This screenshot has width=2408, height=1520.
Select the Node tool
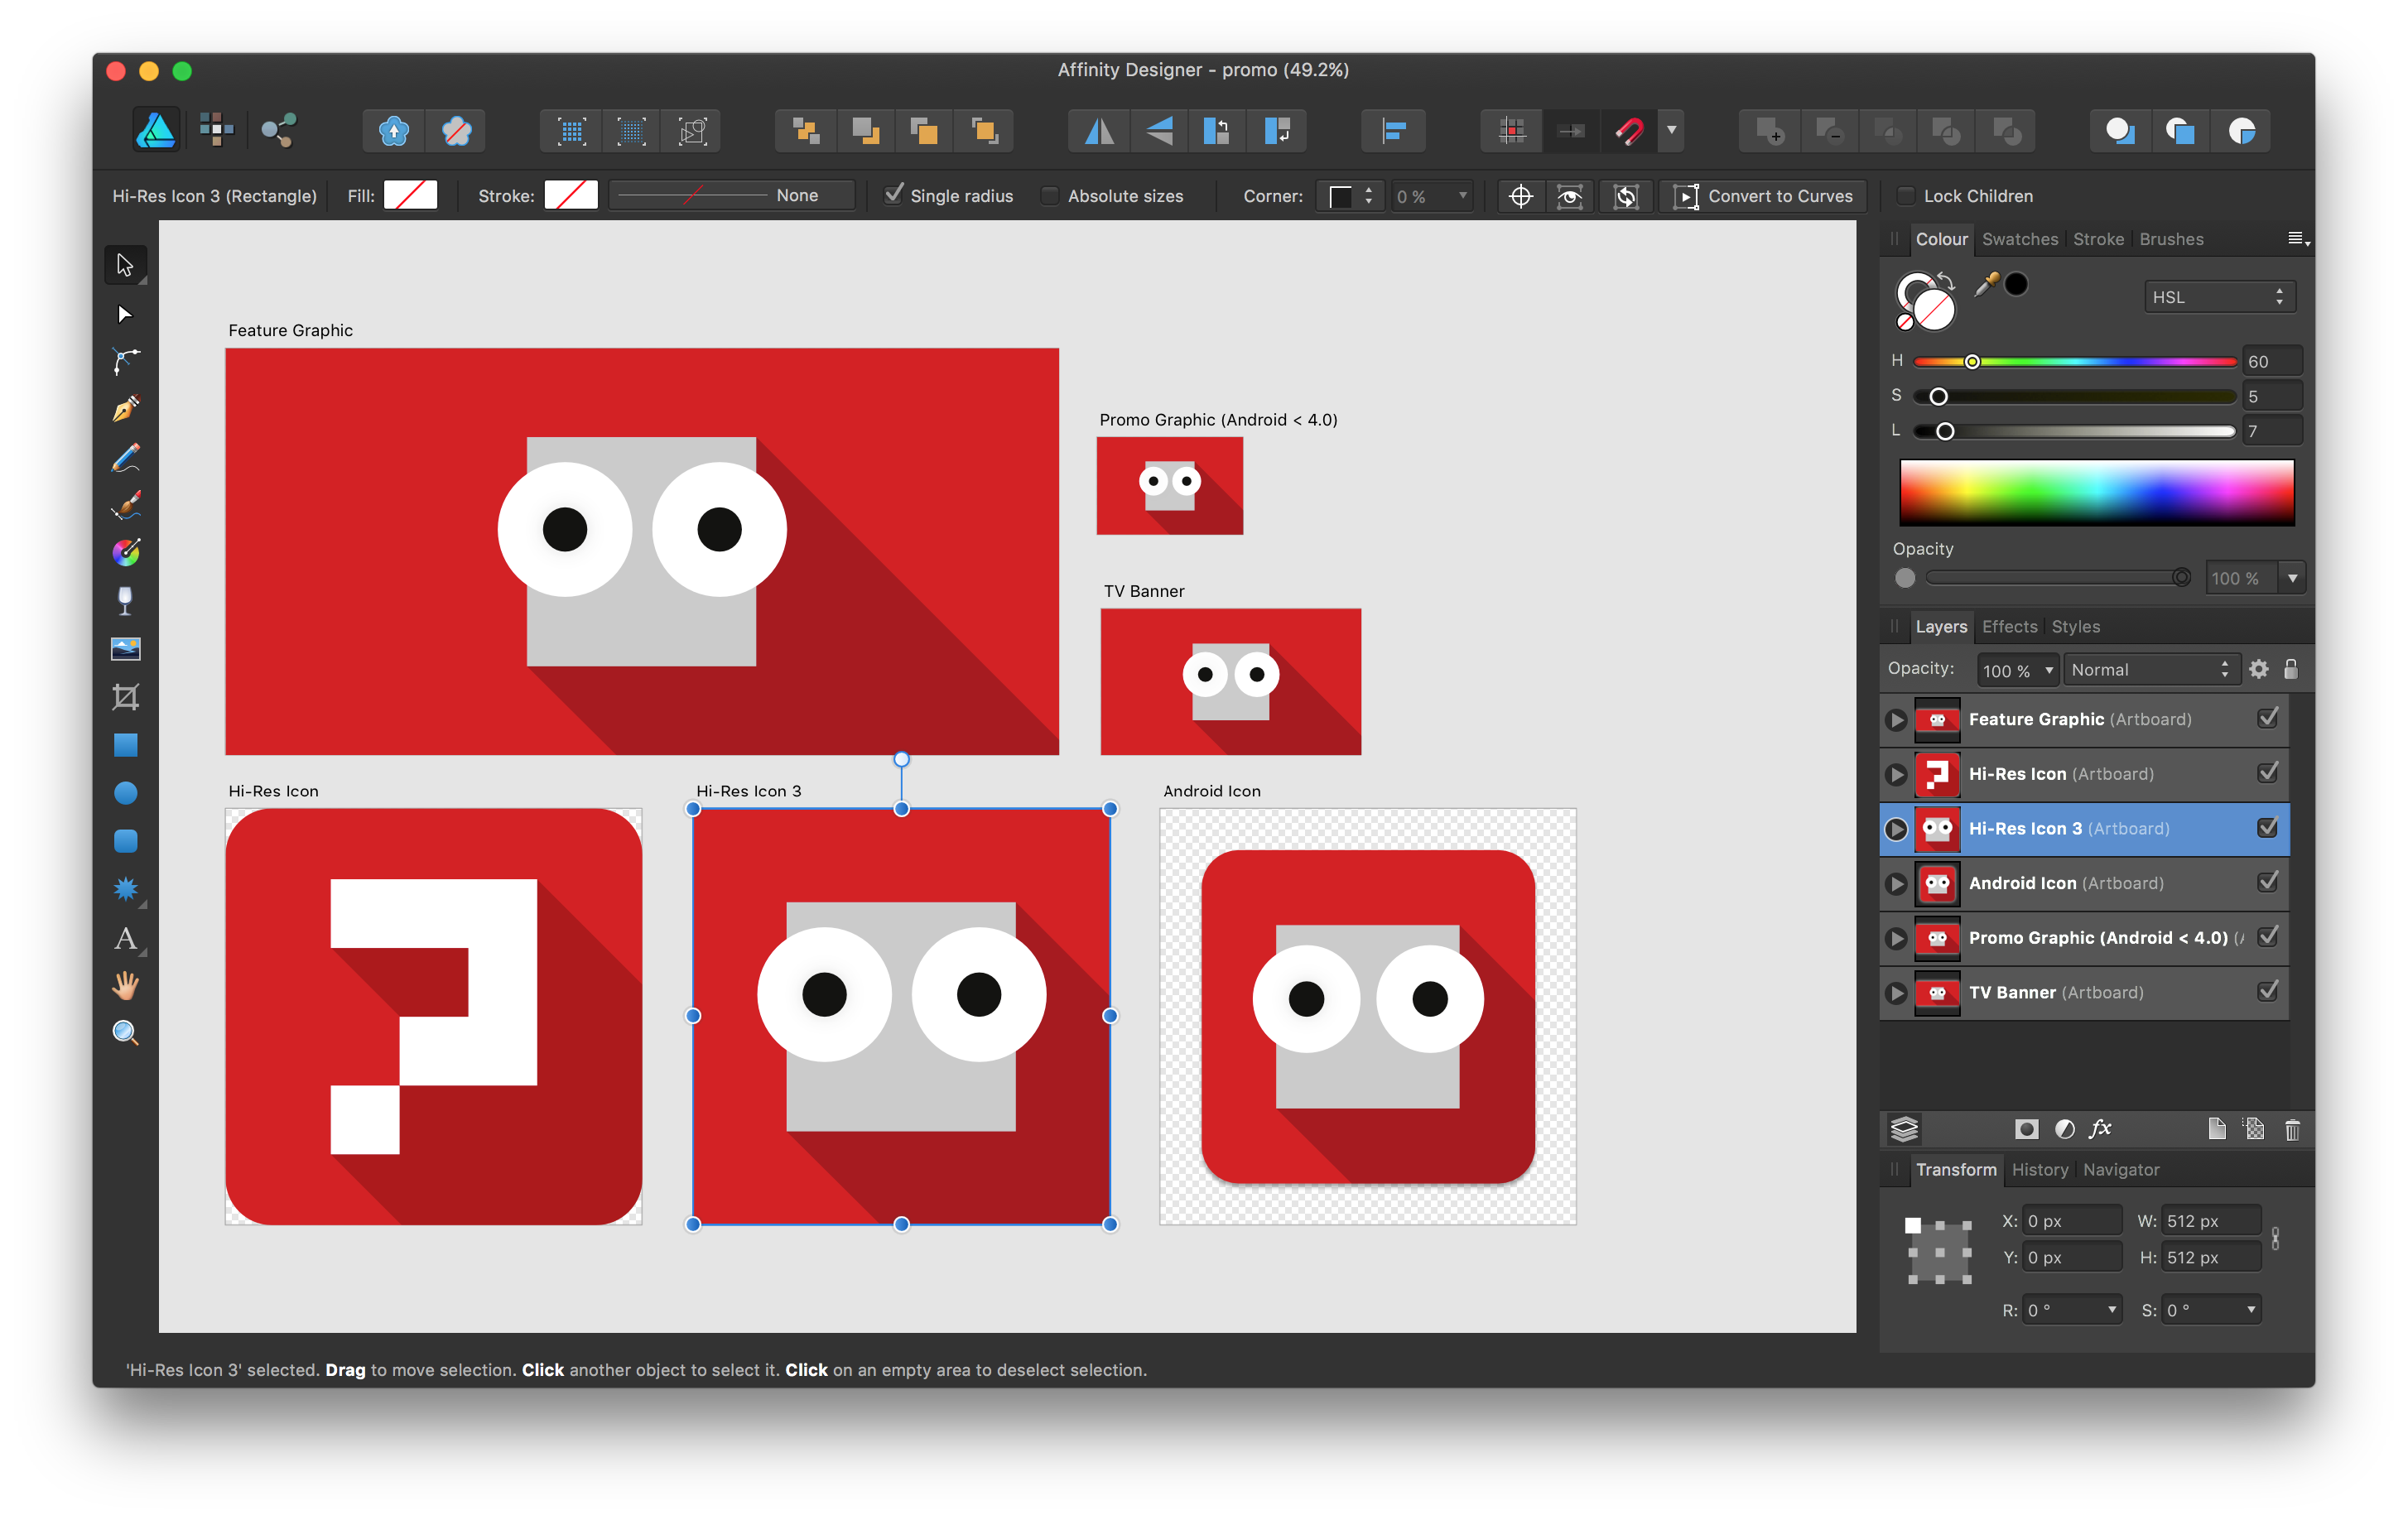coord(125,314)
